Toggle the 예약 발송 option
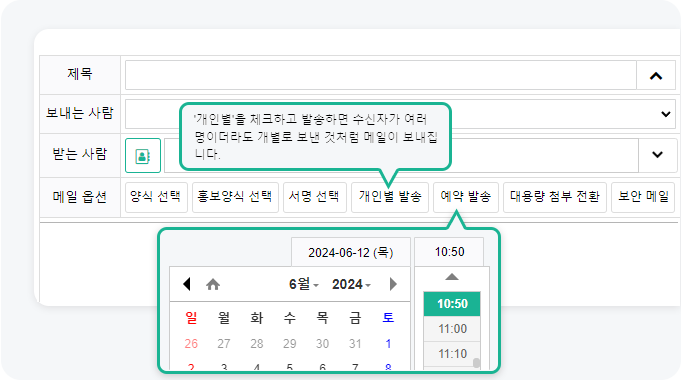Screen dimensions: 681x380 (466, 197)
